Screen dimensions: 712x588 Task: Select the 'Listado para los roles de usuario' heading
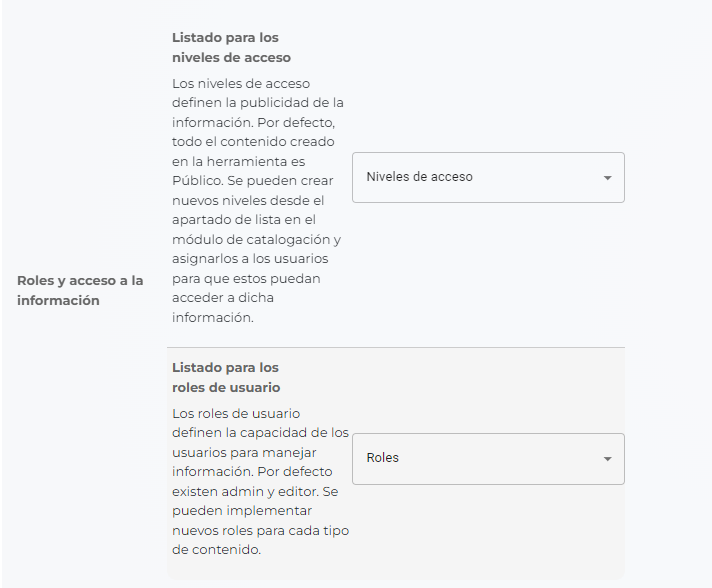click(226, 377)
